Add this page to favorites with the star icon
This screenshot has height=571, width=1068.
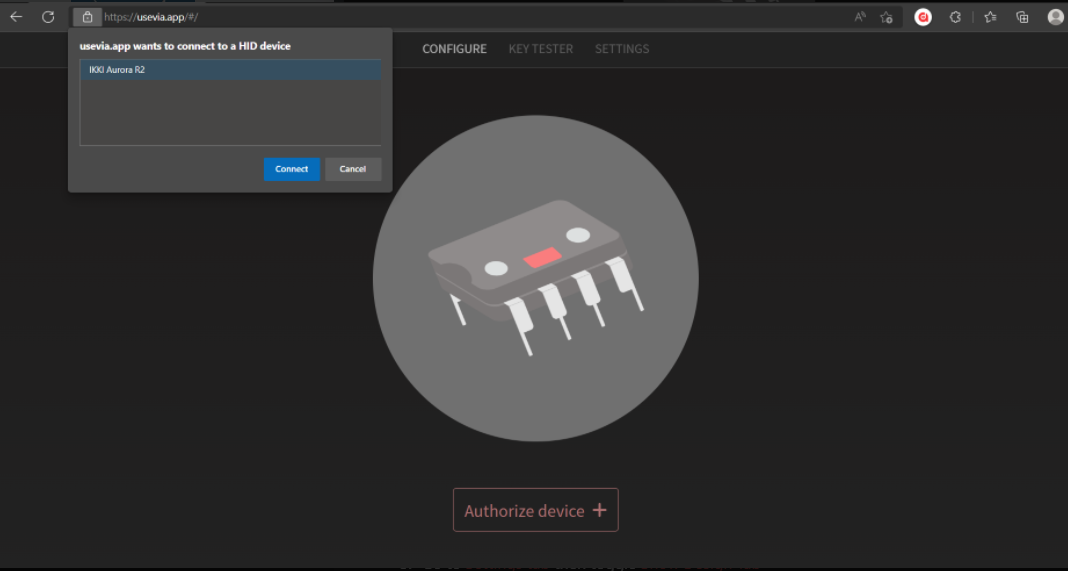[885, 17]
